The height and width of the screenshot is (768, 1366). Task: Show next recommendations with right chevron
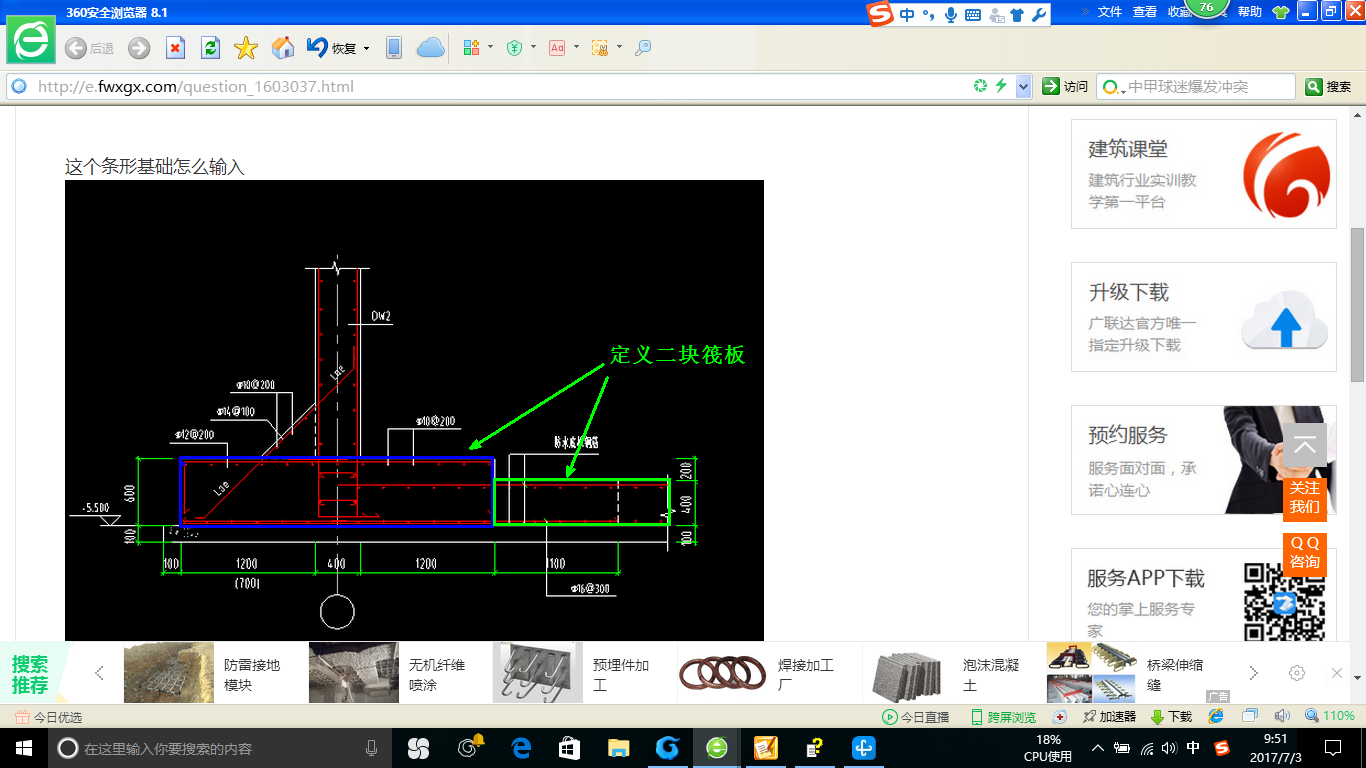pyautogui.click(x=1254, y=673)
